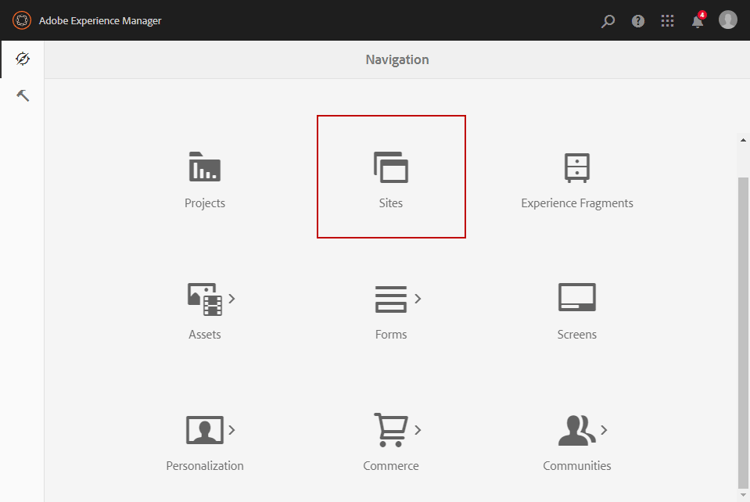The image size is (750, 502).
Task: Open the Screens monitor icon
Action: tap(577, 297)
